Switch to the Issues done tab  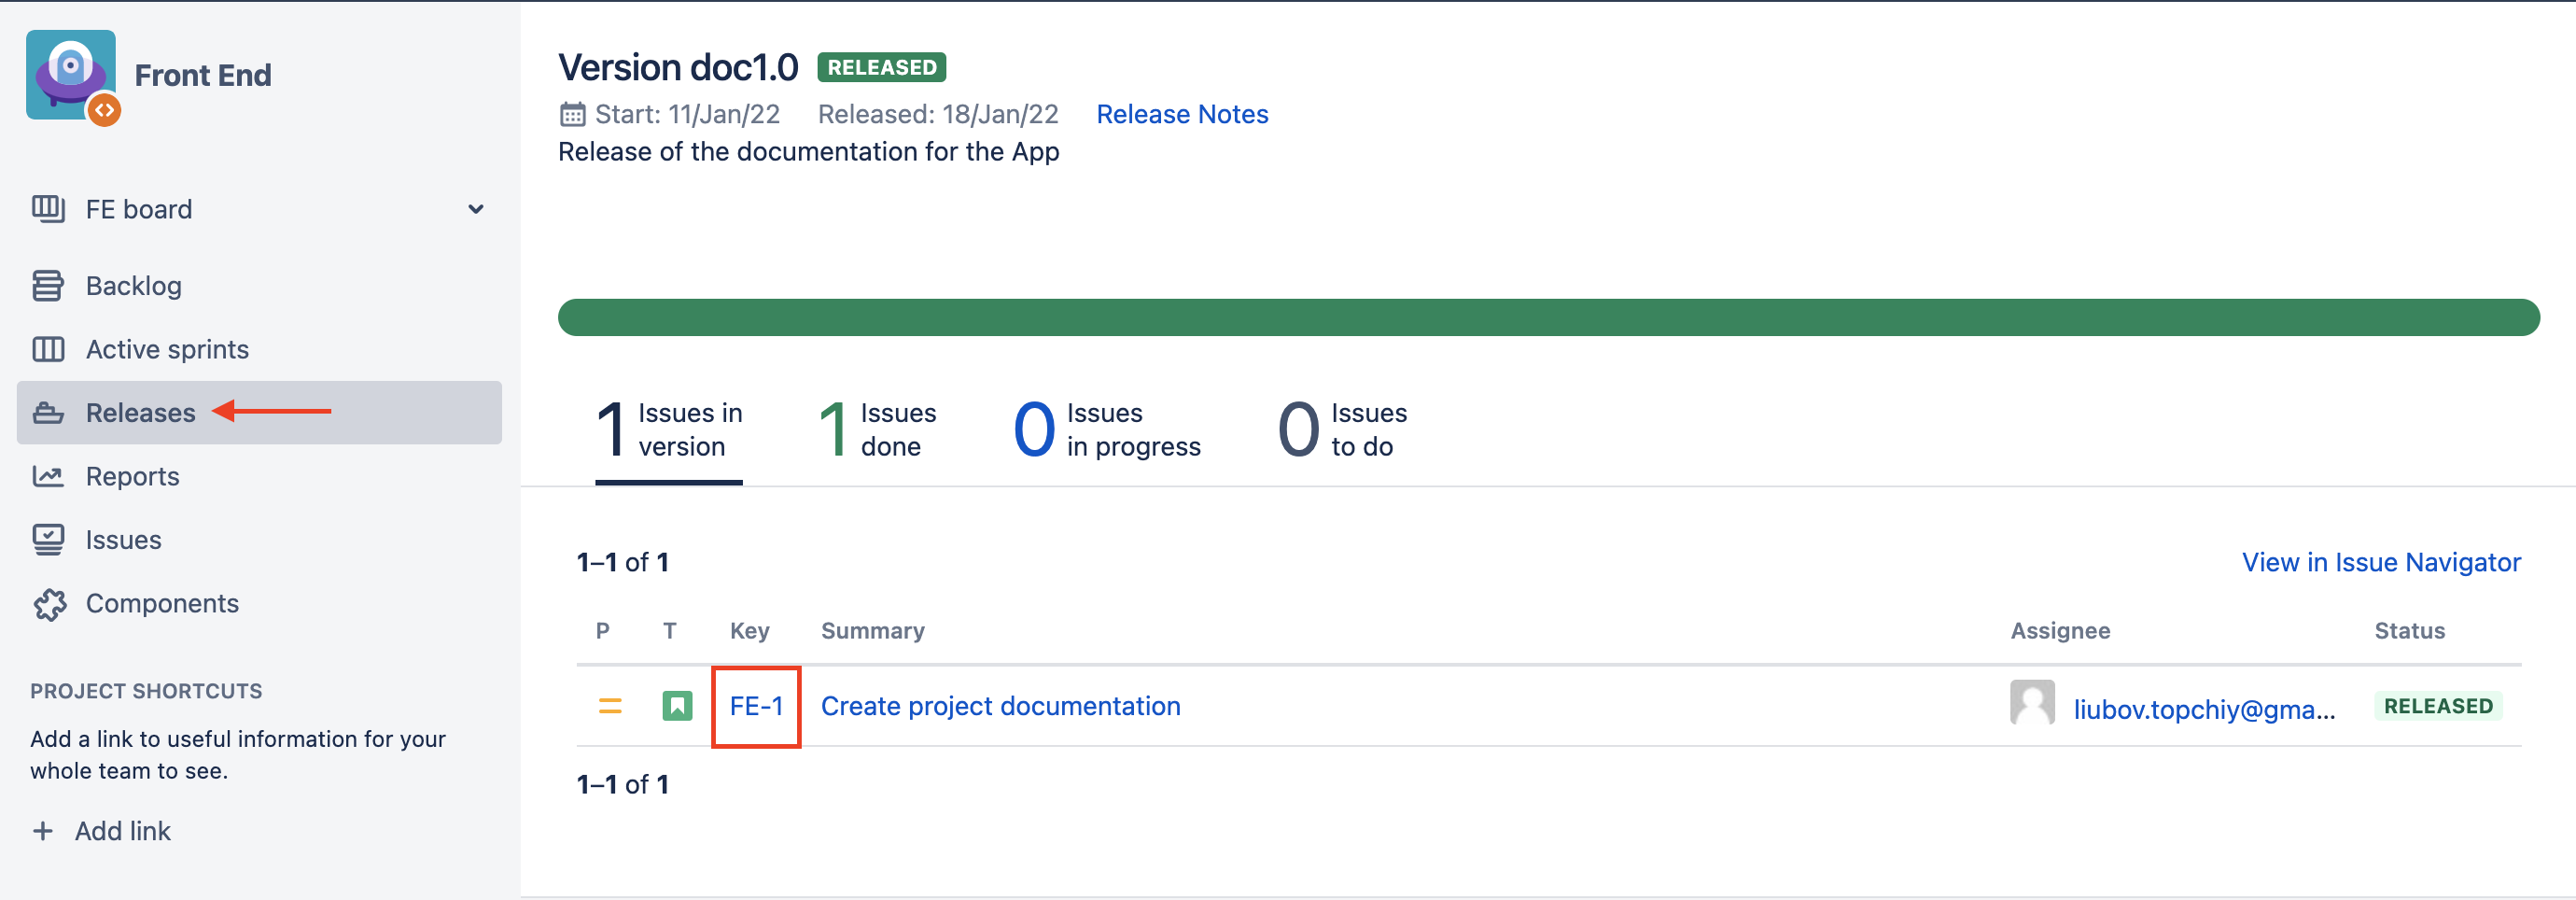coord(877,430)
